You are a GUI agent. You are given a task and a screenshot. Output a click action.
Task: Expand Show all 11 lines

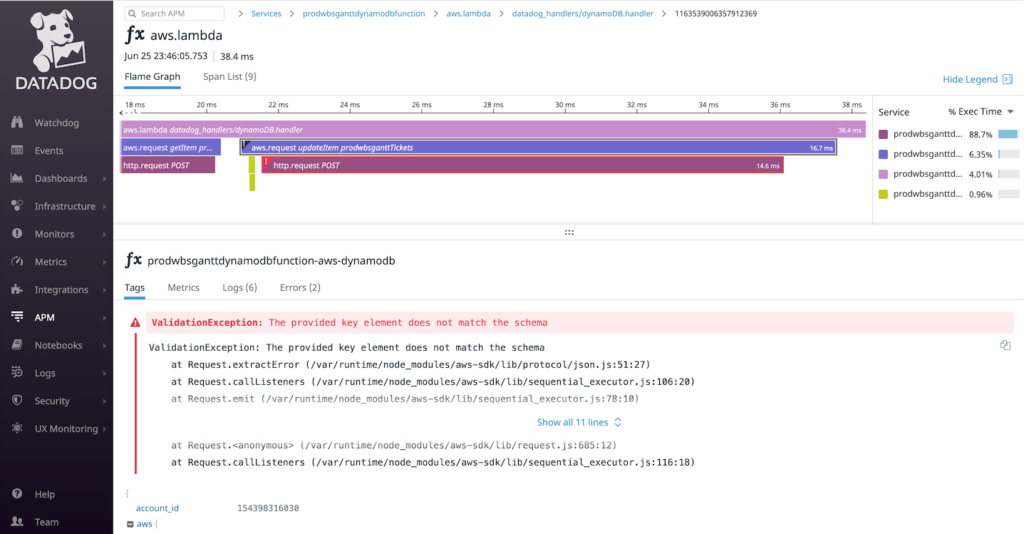pos(579,422)
